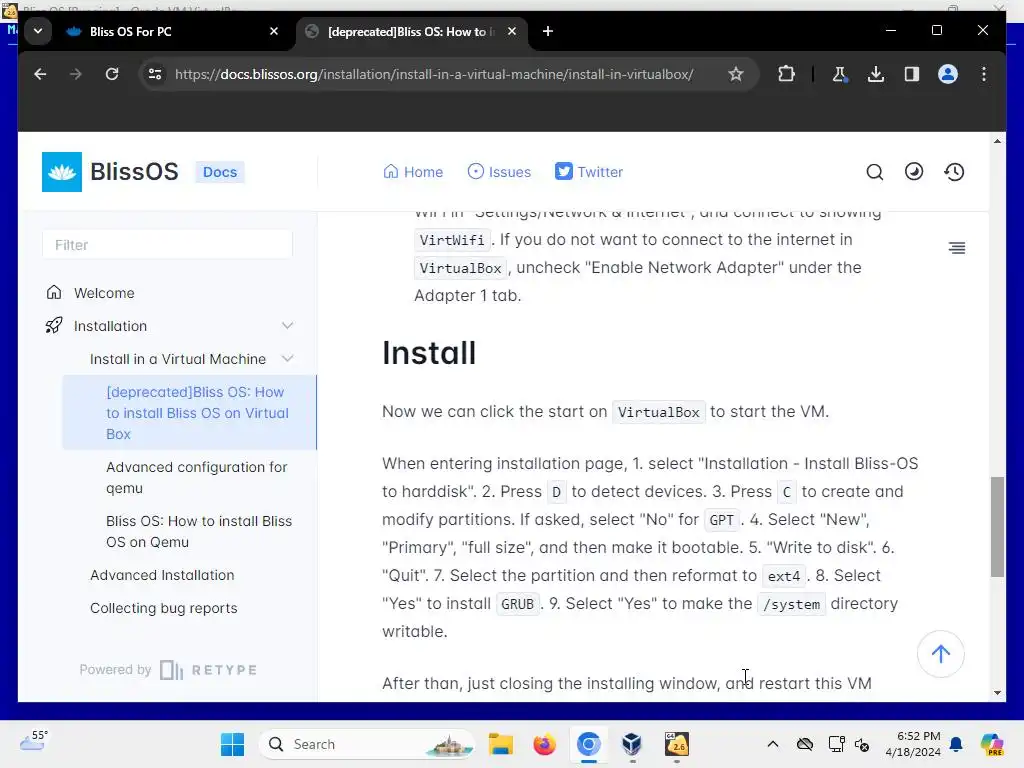
Task: Click the taskbar Search box
Action: (367, 744)
